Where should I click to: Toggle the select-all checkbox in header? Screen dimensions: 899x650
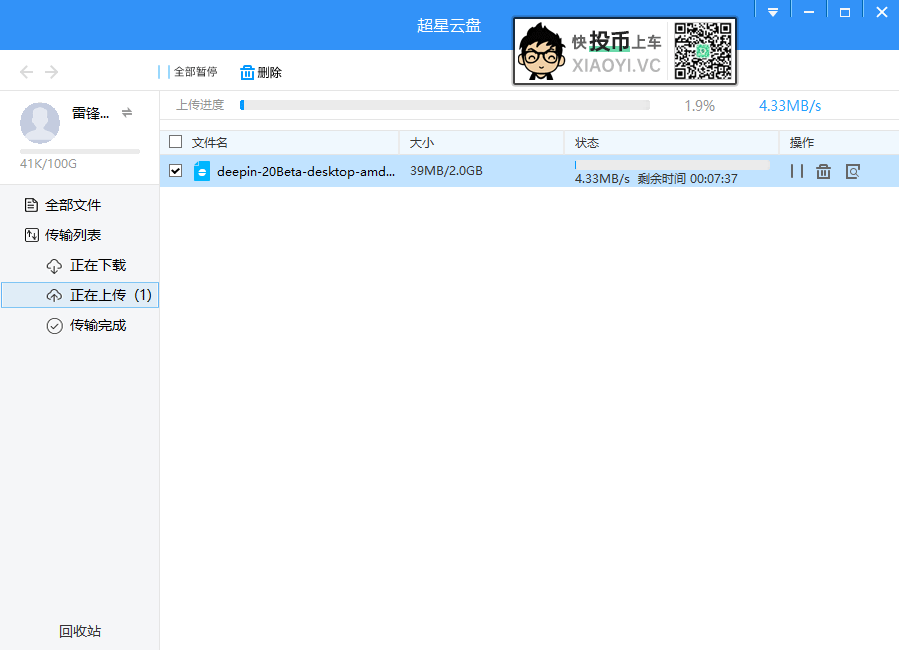click(174, 142)
